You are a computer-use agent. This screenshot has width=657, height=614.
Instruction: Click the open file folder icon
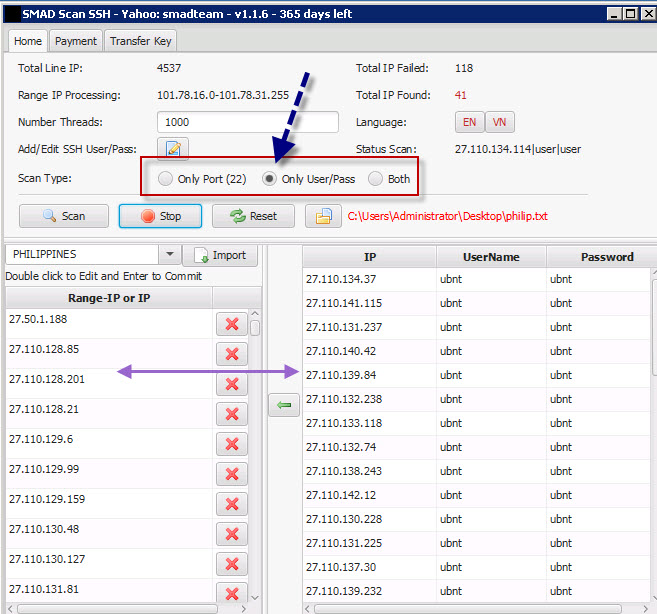coord(324,216)
